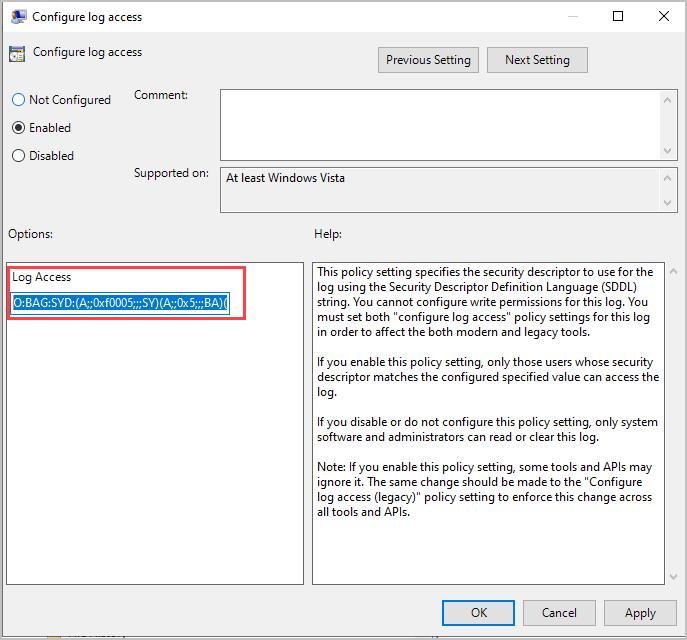Set the policy to Disabled
687x640 pixels.
pos(18,156)
